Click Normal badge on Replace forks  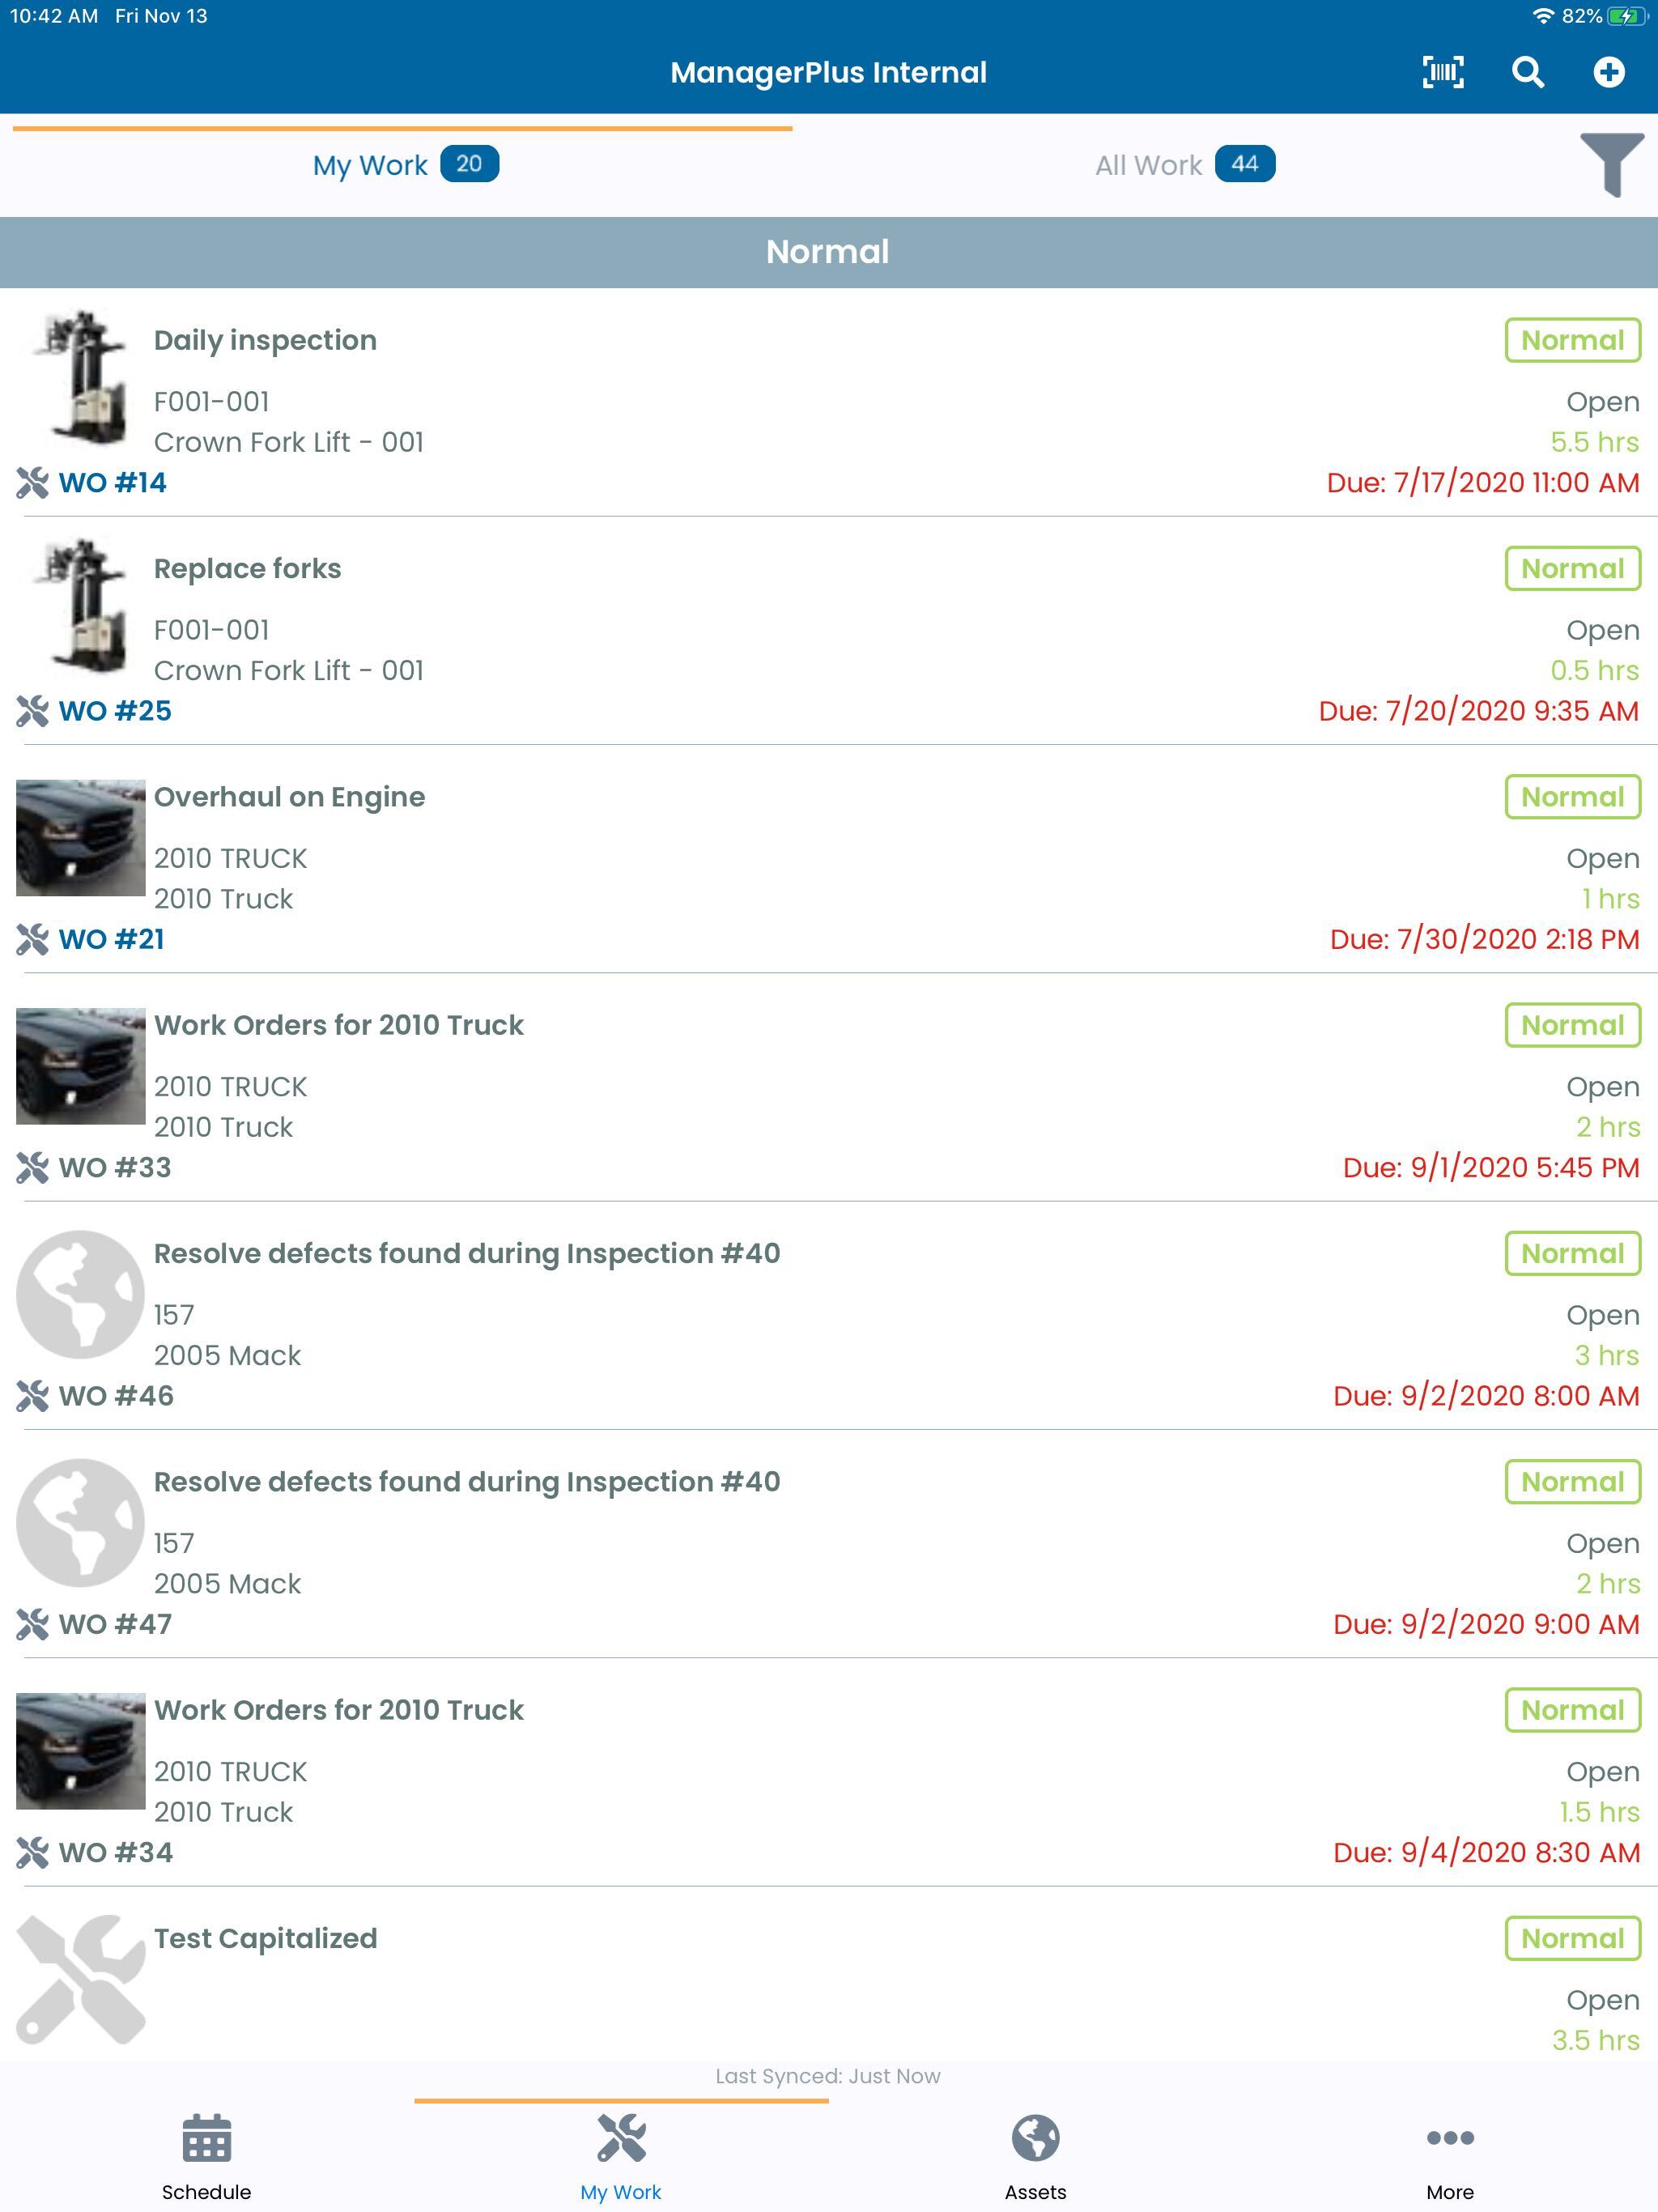(x=1572, y=569)
